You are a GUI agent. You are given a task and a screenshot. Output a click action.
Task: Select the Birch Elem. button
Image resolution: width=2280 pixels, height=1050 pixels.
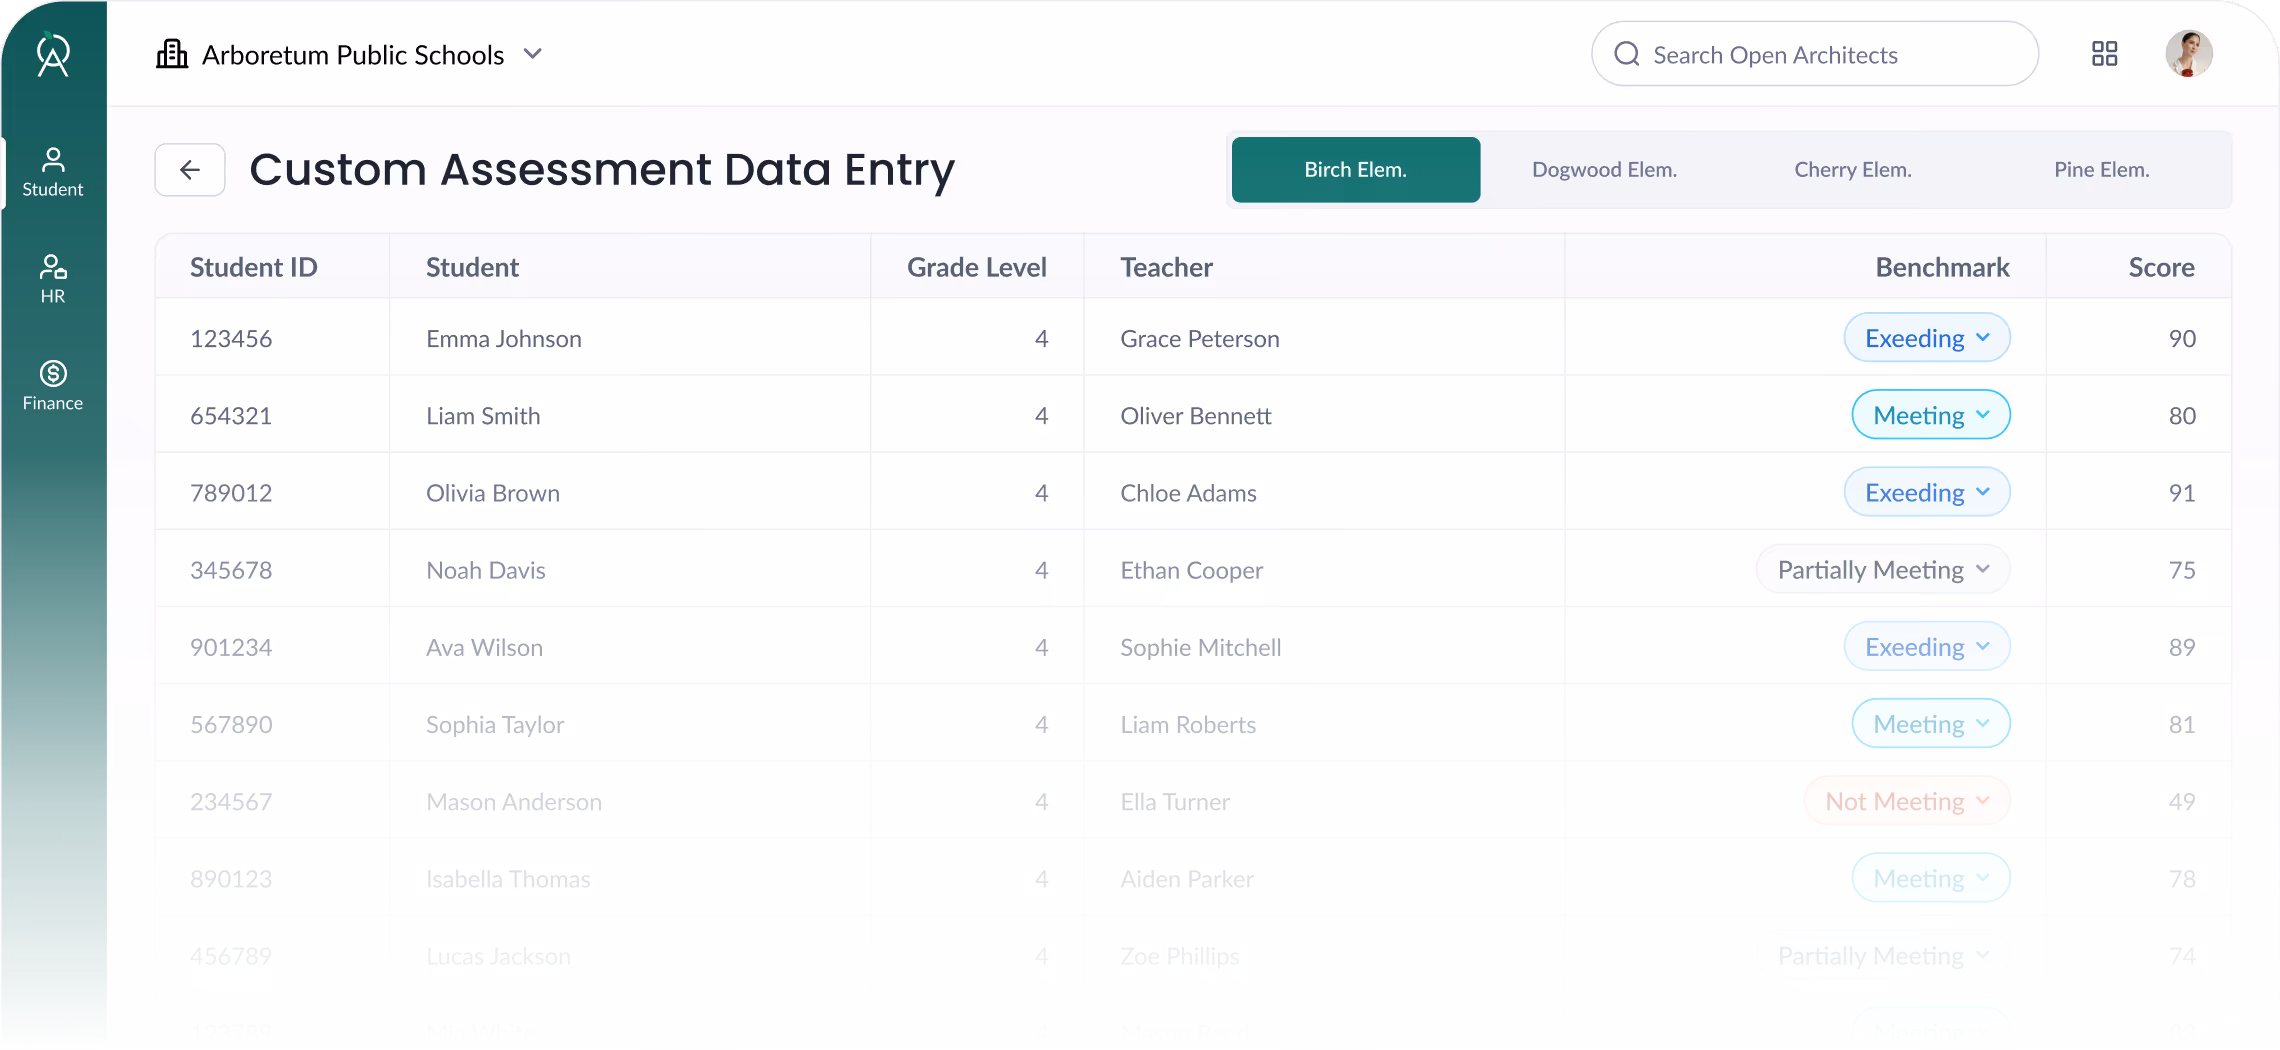click(1355, 169)
